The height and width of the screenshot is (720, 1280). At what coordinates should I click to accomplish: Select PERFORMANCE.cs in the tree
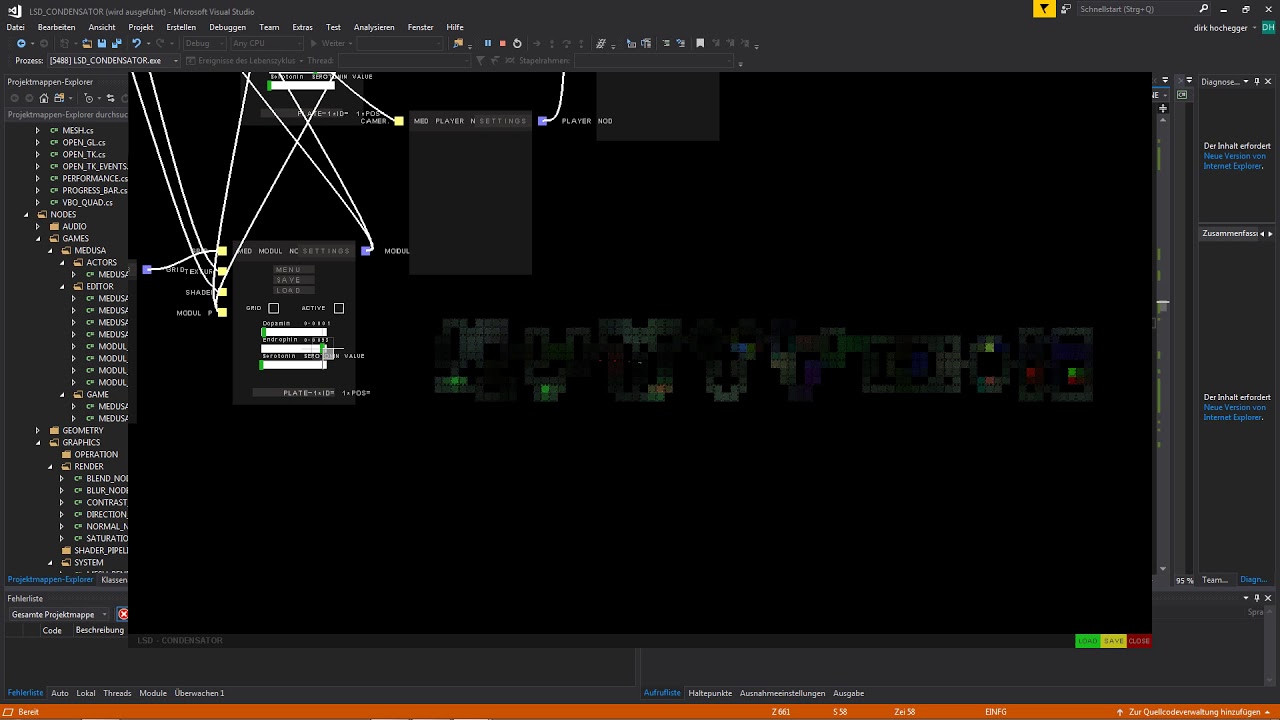pos(95,179)
